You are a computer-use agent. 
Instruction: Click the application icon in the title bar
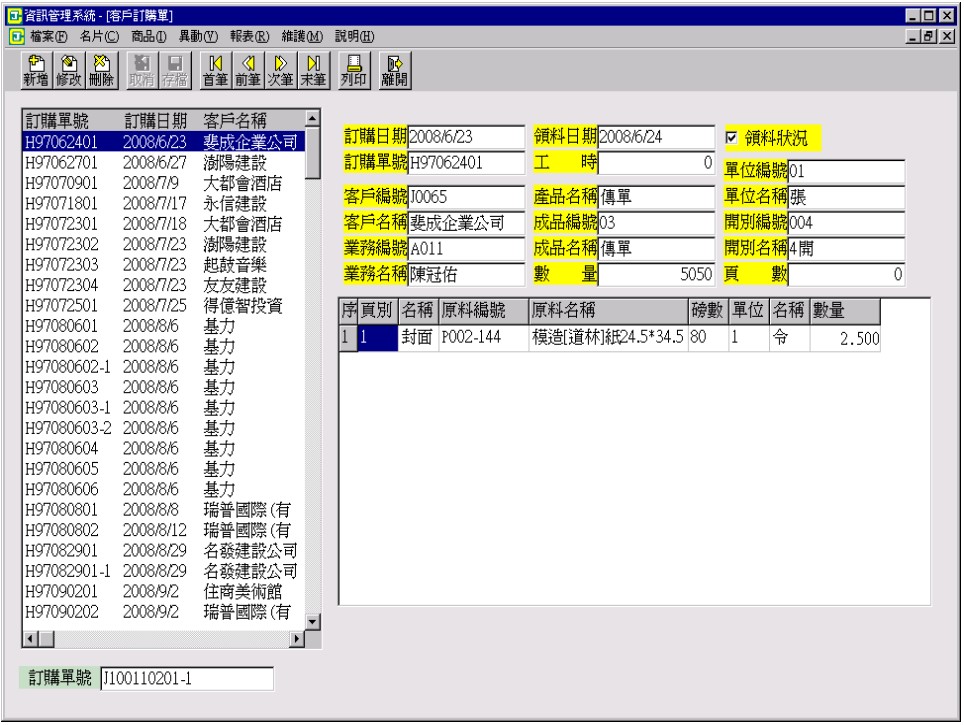coord(14,15)
